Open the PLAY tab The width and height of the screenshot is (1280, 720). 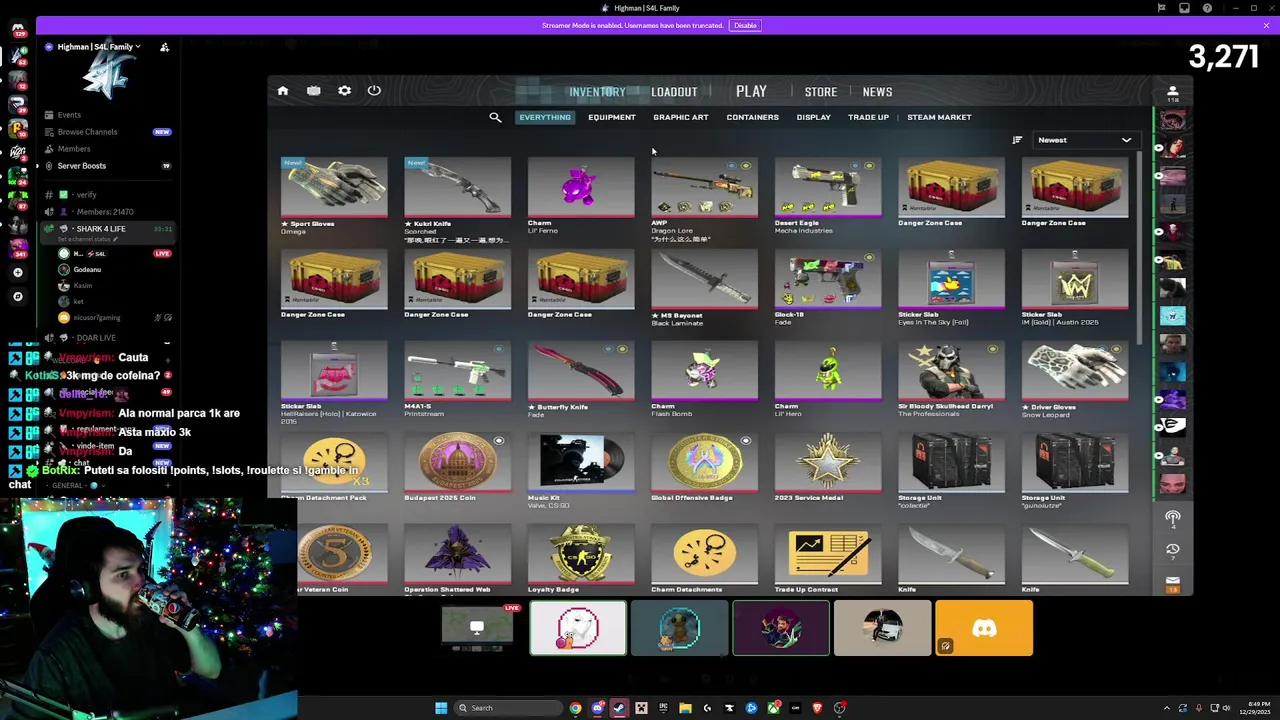coord(751,91)
